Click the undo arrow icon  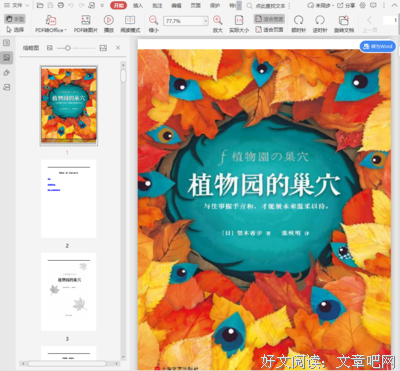point(71,5)
